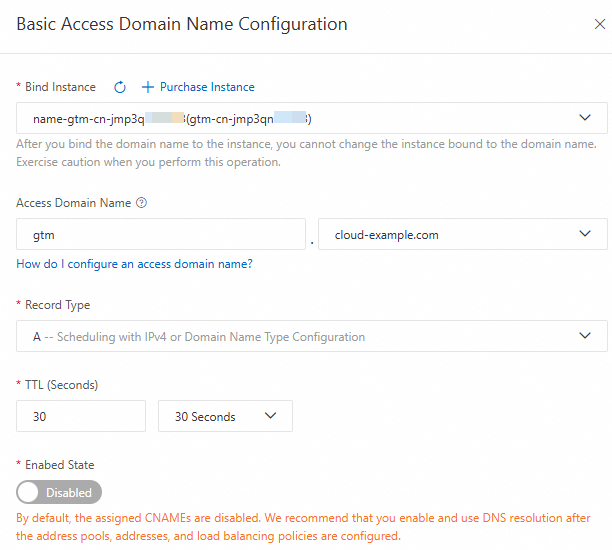612x550 pixels.
Task: Open 'How do I configure an access domain name?' link
Action: pyautogui.click(x=134, y=264)
